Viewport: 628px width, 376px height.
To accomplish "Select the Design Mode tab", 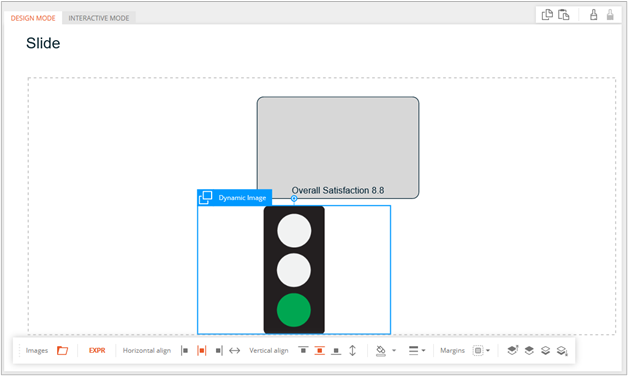I will click(x=33, y=18).
